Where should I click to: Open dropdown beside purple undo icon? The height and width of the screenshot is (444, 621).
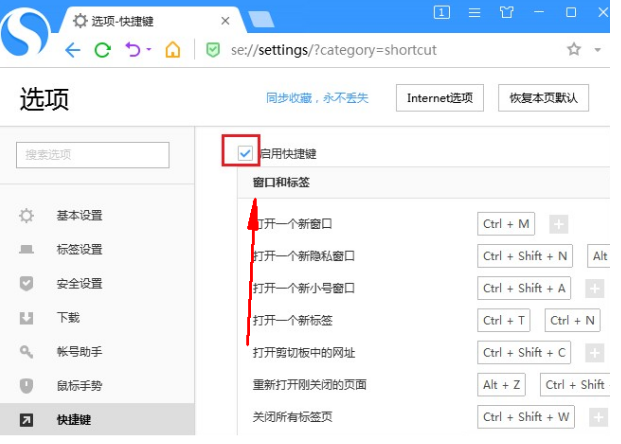click(149, 50)
